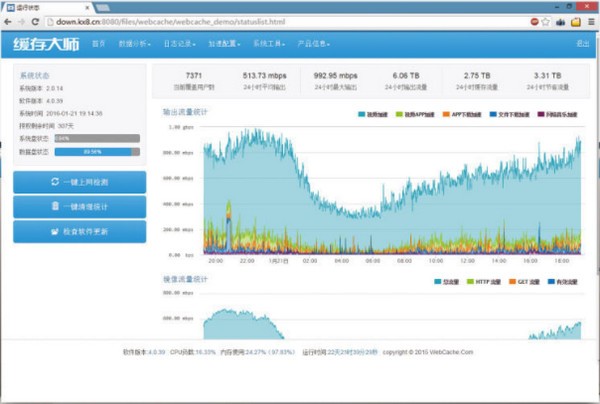Expand the 数据分析 dropdown menu

pyautogui.click(x=133, y=45)
